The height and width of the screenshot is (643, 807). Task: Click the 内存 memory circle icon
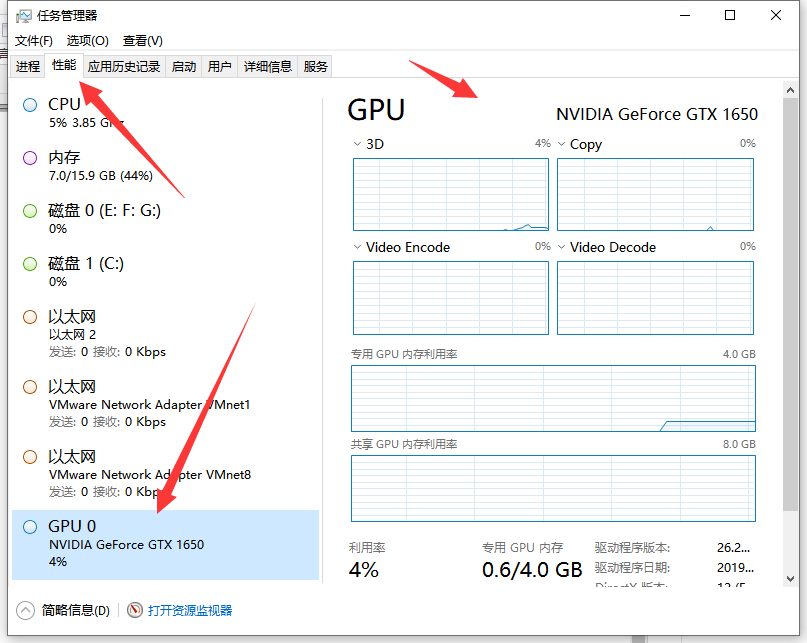pyautogui.click(x=30, y=158)
